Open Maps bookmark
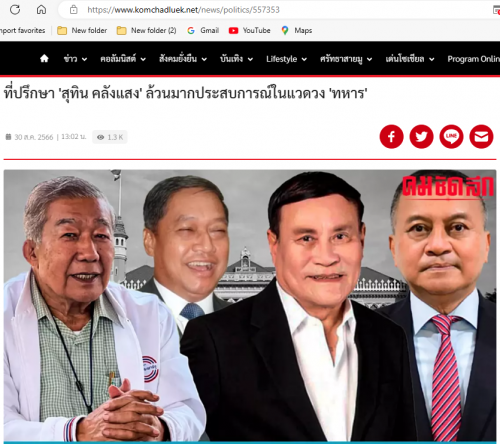Image resolution: width=500 pixels, height=444 pixels. click(297, 30)
